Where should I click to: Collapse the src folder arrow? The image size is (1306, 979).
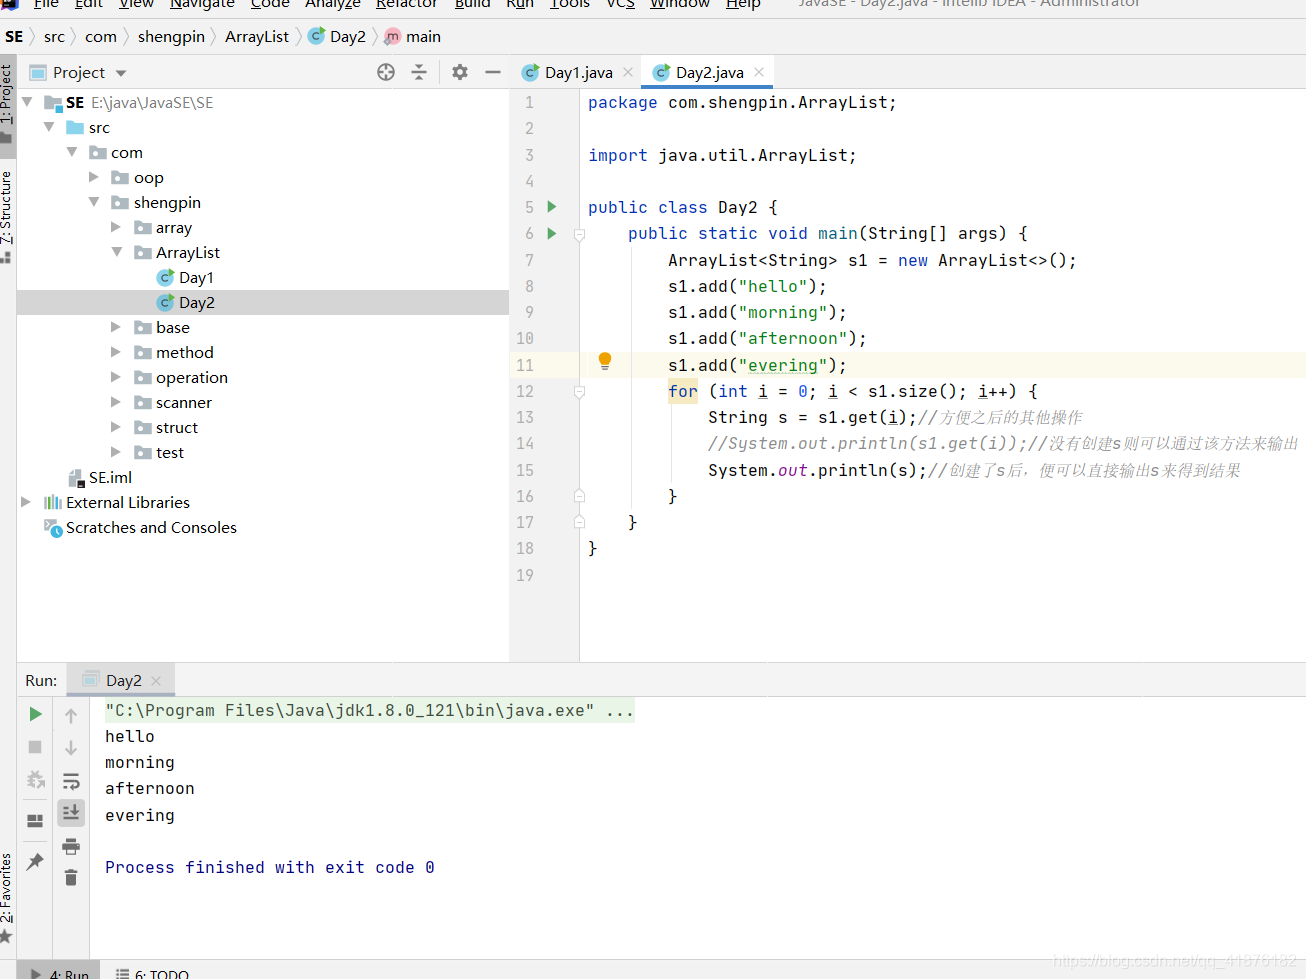(x=49, y=127)
